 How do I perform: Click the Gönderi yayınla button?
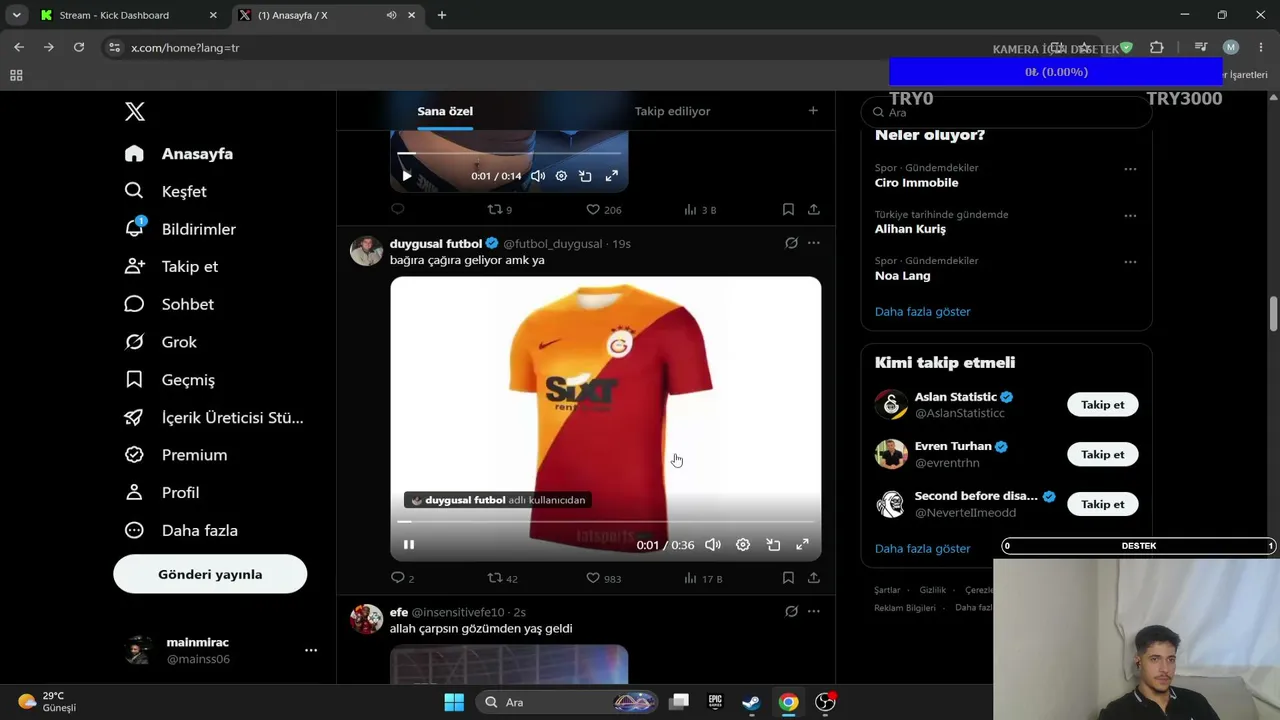[210, 574]
